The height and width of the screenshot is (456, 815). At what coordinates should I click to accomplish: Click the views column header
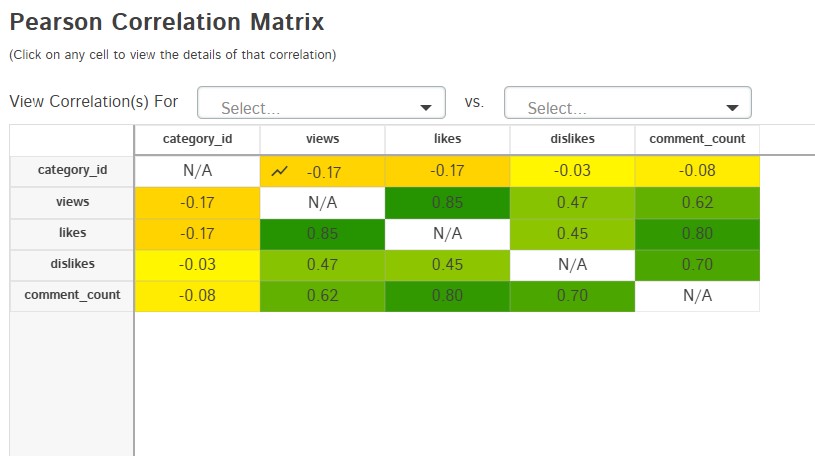[322, 139]
